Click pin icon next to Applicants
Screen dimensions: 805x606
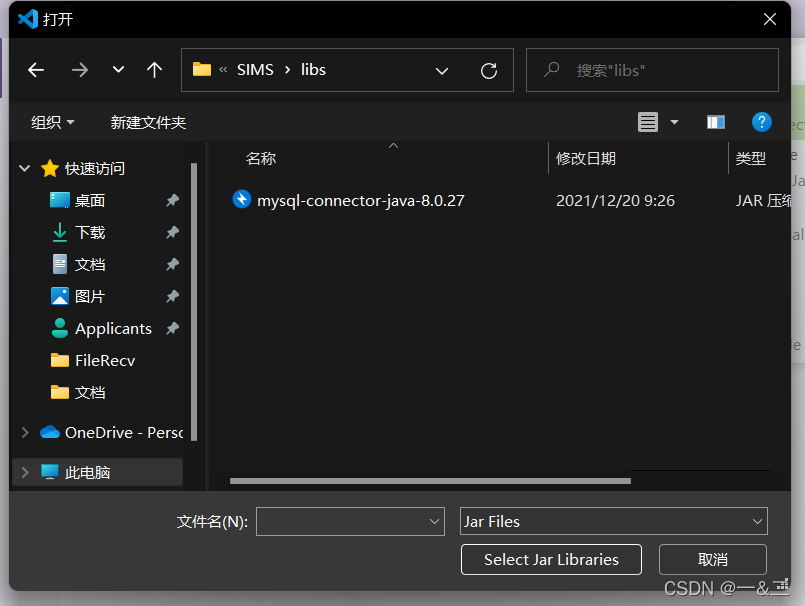click(172, 328)
